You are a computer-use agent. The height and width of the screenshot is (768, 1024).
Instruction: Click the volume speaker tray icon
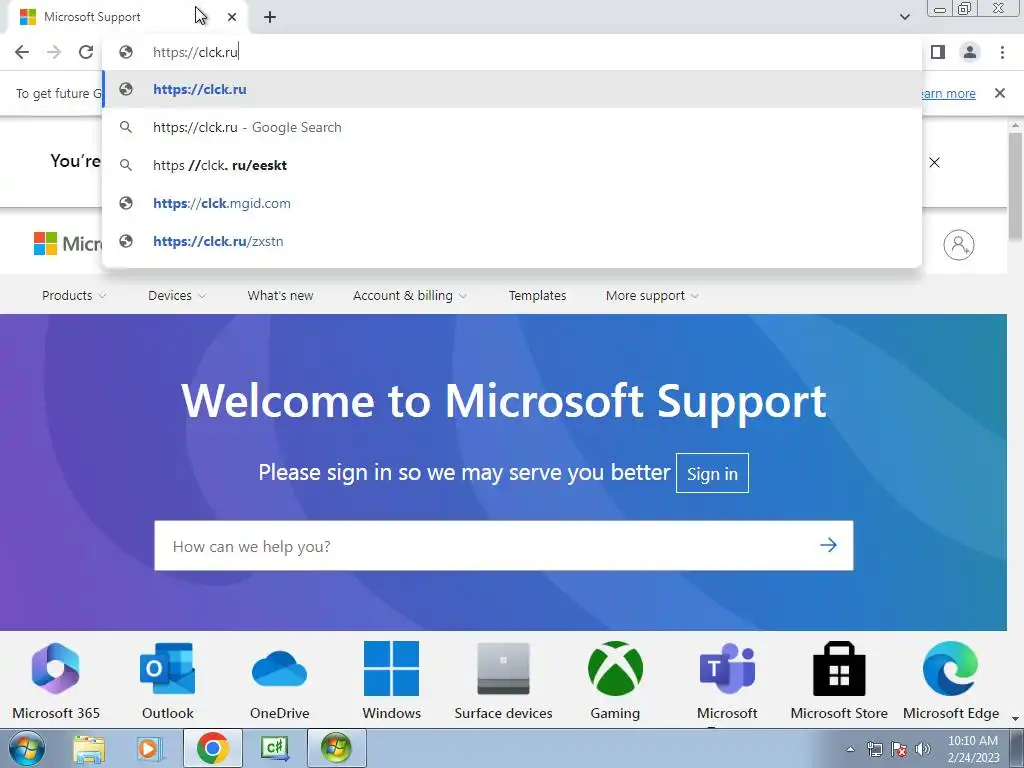tap(923, 749)
